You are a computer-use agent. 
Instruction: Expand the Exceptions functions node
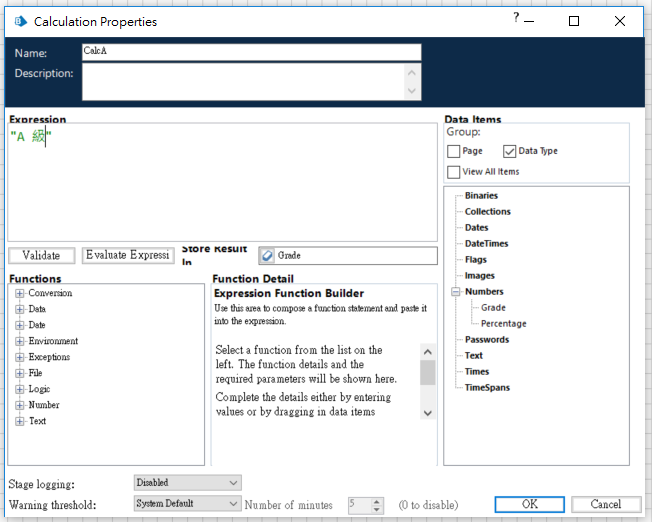point(19,357)
